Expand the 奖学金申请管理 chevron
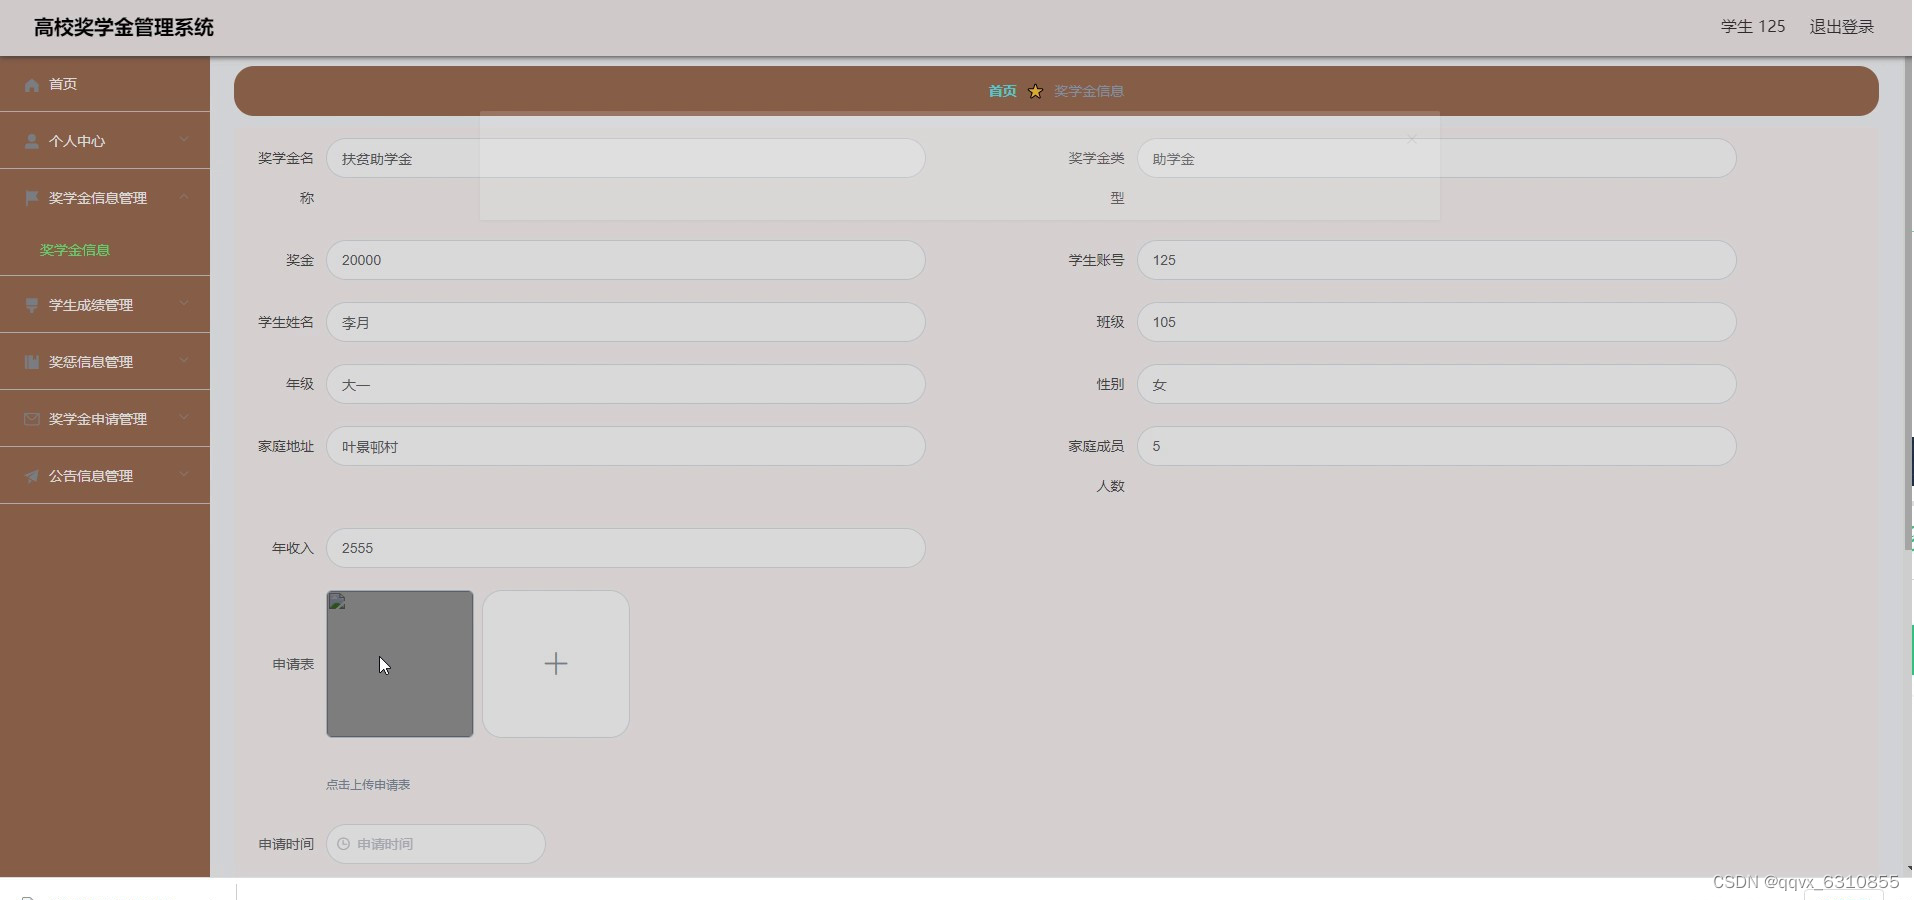The height and width of the screenshot is (900, 1914). [184, 418]
